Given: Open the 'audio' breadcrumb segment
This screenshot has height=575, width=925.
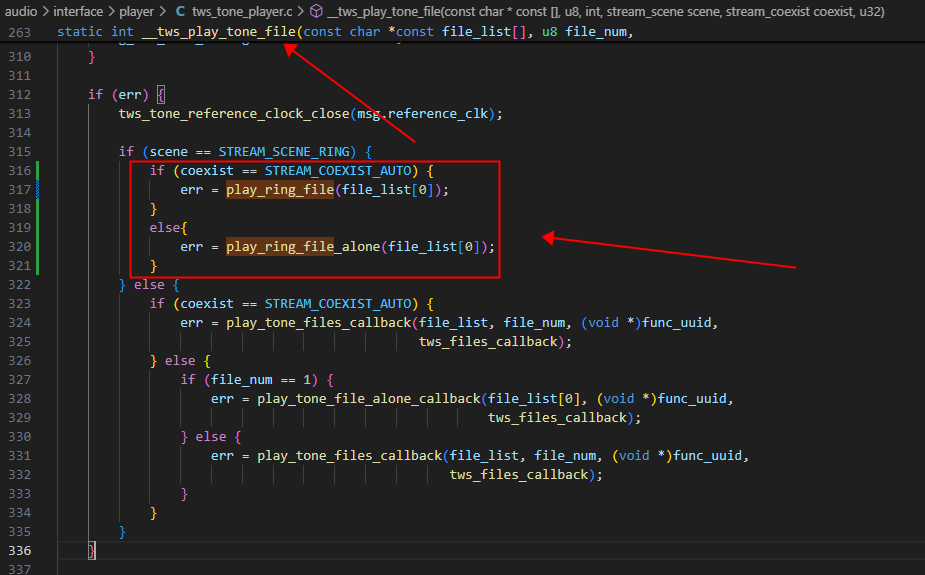Looking at the screenshot, I should (21, 11).
